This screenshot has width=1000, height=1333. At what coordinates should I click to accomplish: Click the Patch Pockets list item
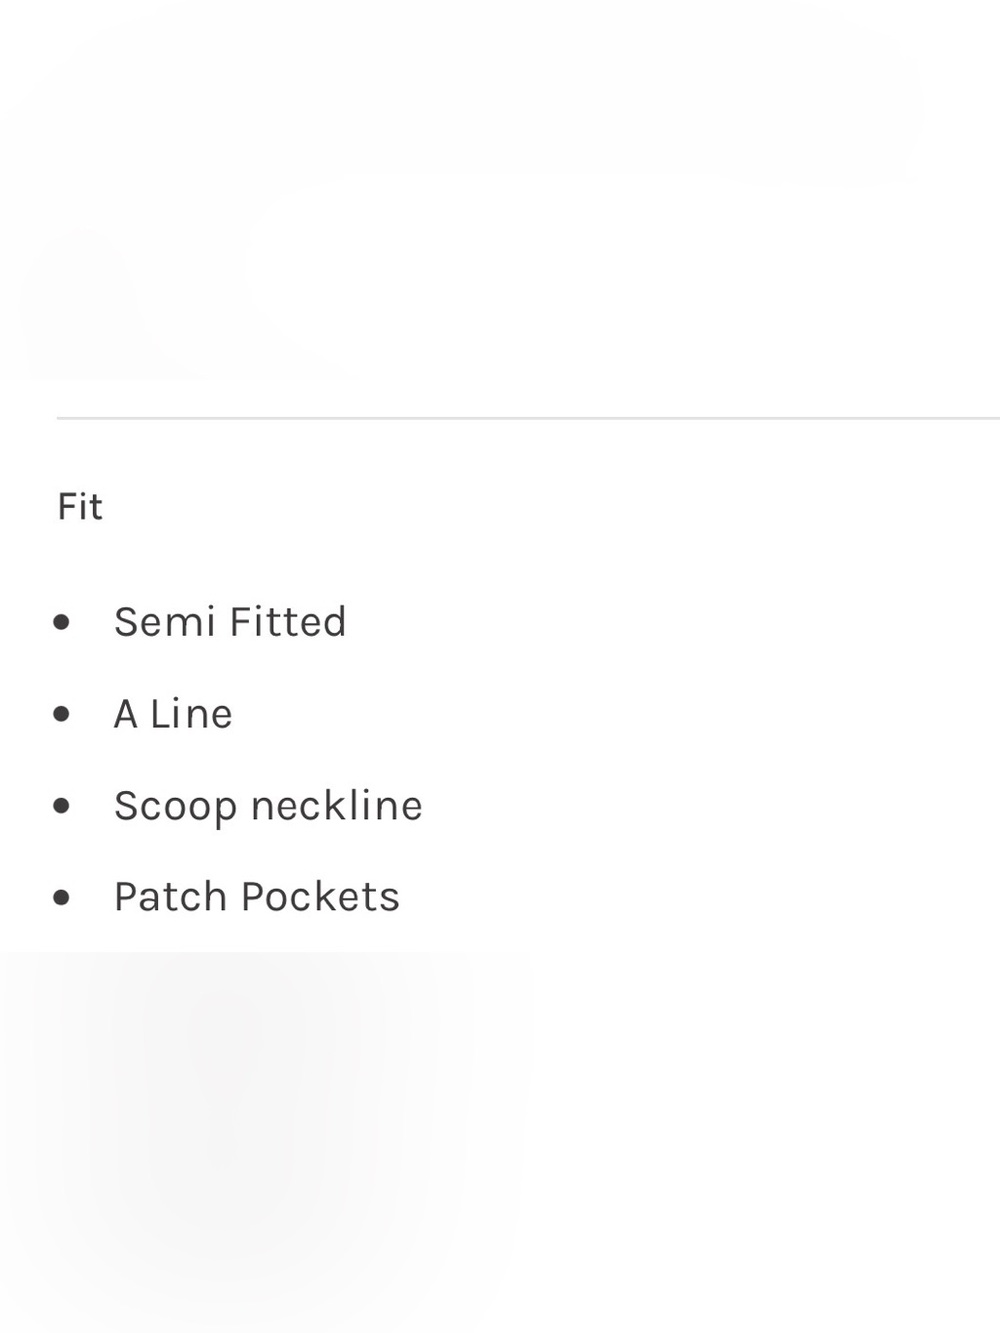(x=257, y=897)
